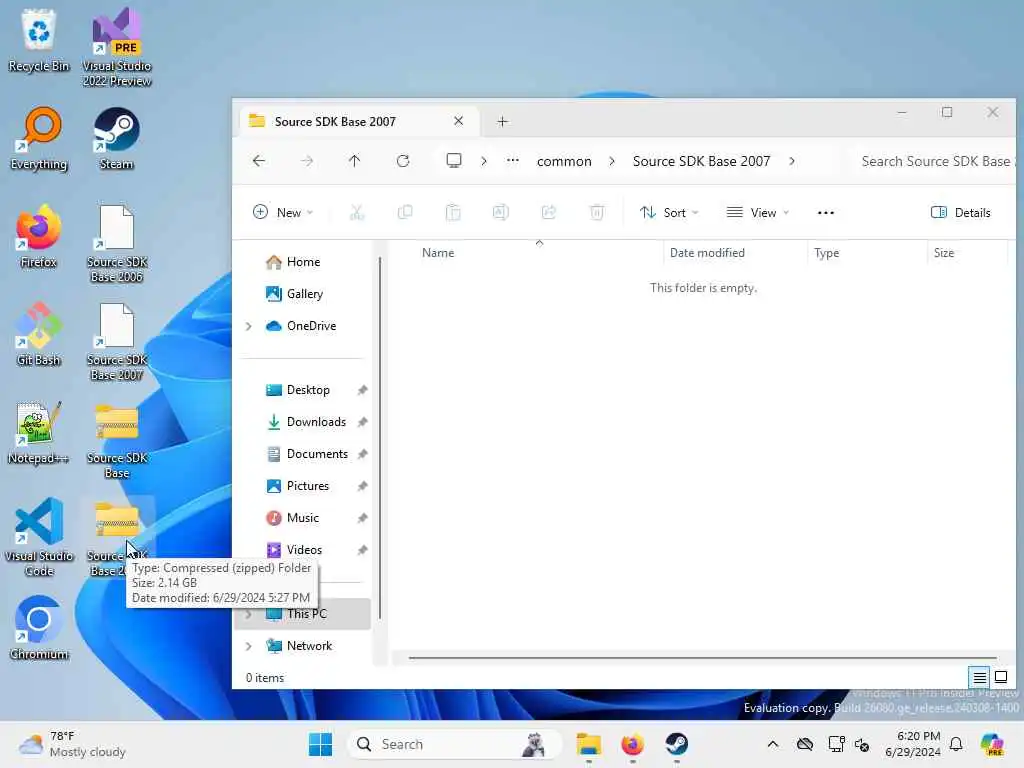Select the Notepad++ desktop shortcut

pos(39,432)
